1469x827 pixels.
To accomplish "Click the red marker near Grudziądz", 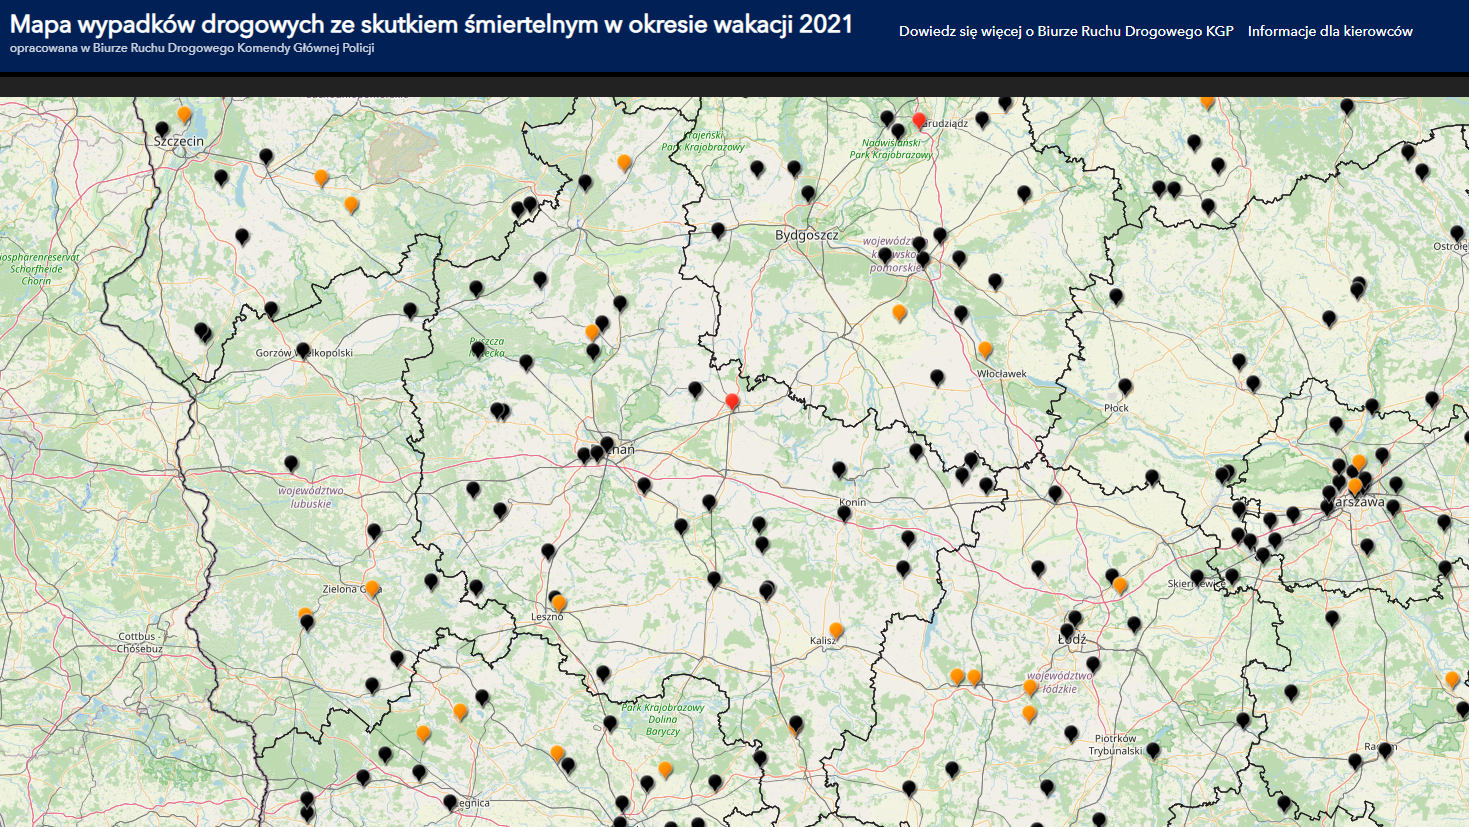I will (x=919, y=120).
